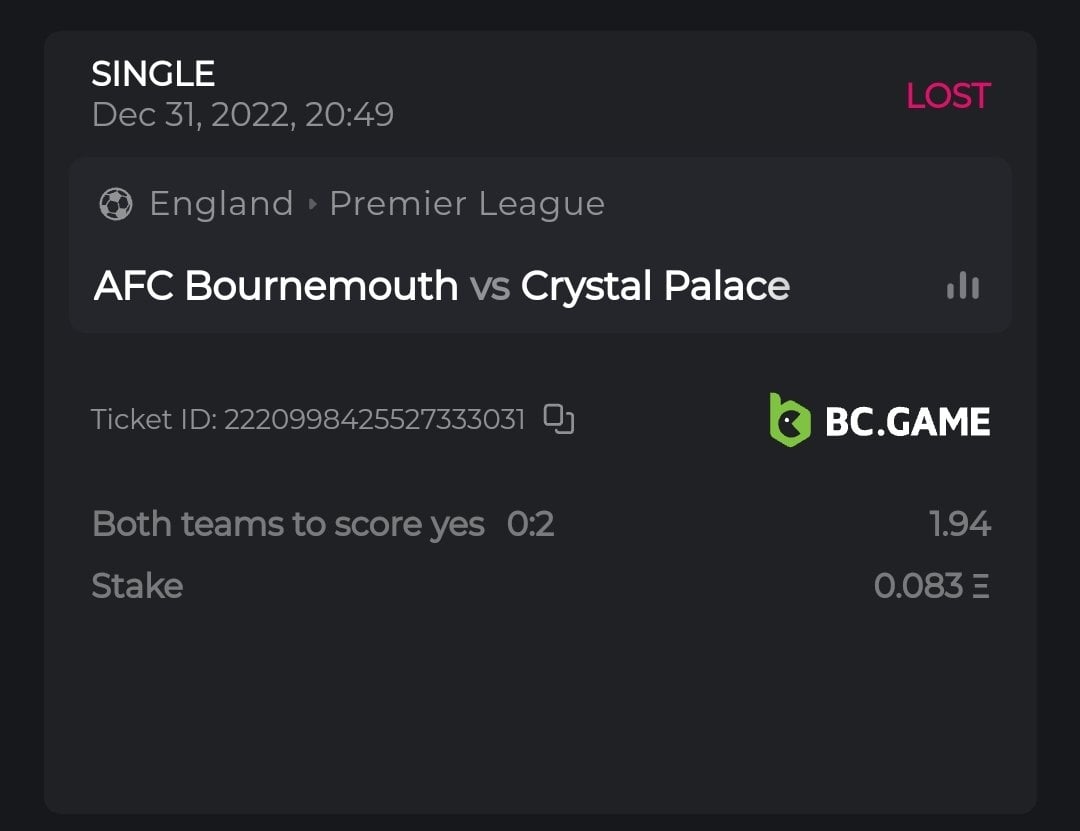This screenshot has width=1080, height=831.
Task: Click the Ethereum currency symbol by stake
Action: (x=980, y=586)
